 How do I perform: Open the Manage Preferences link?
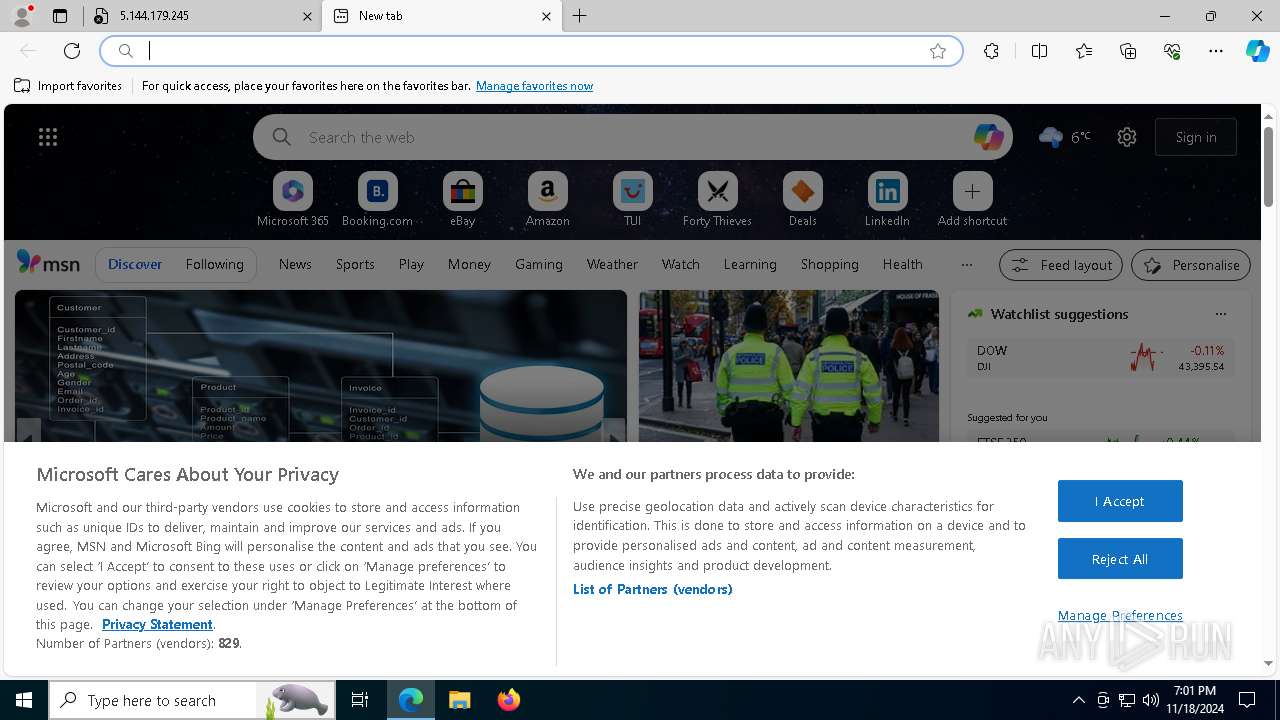1120,615
